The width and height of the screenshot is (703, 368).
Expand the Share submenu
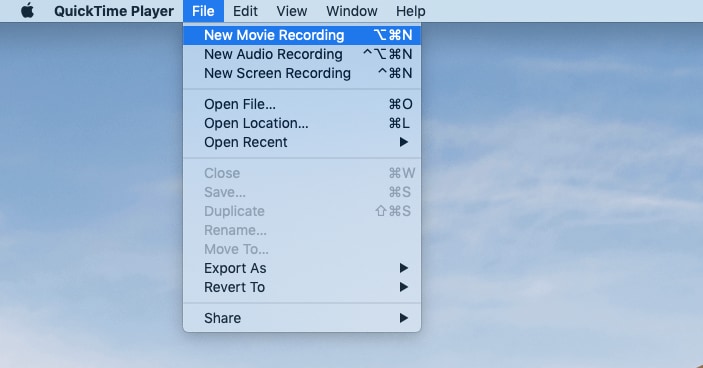click(302, 318)
